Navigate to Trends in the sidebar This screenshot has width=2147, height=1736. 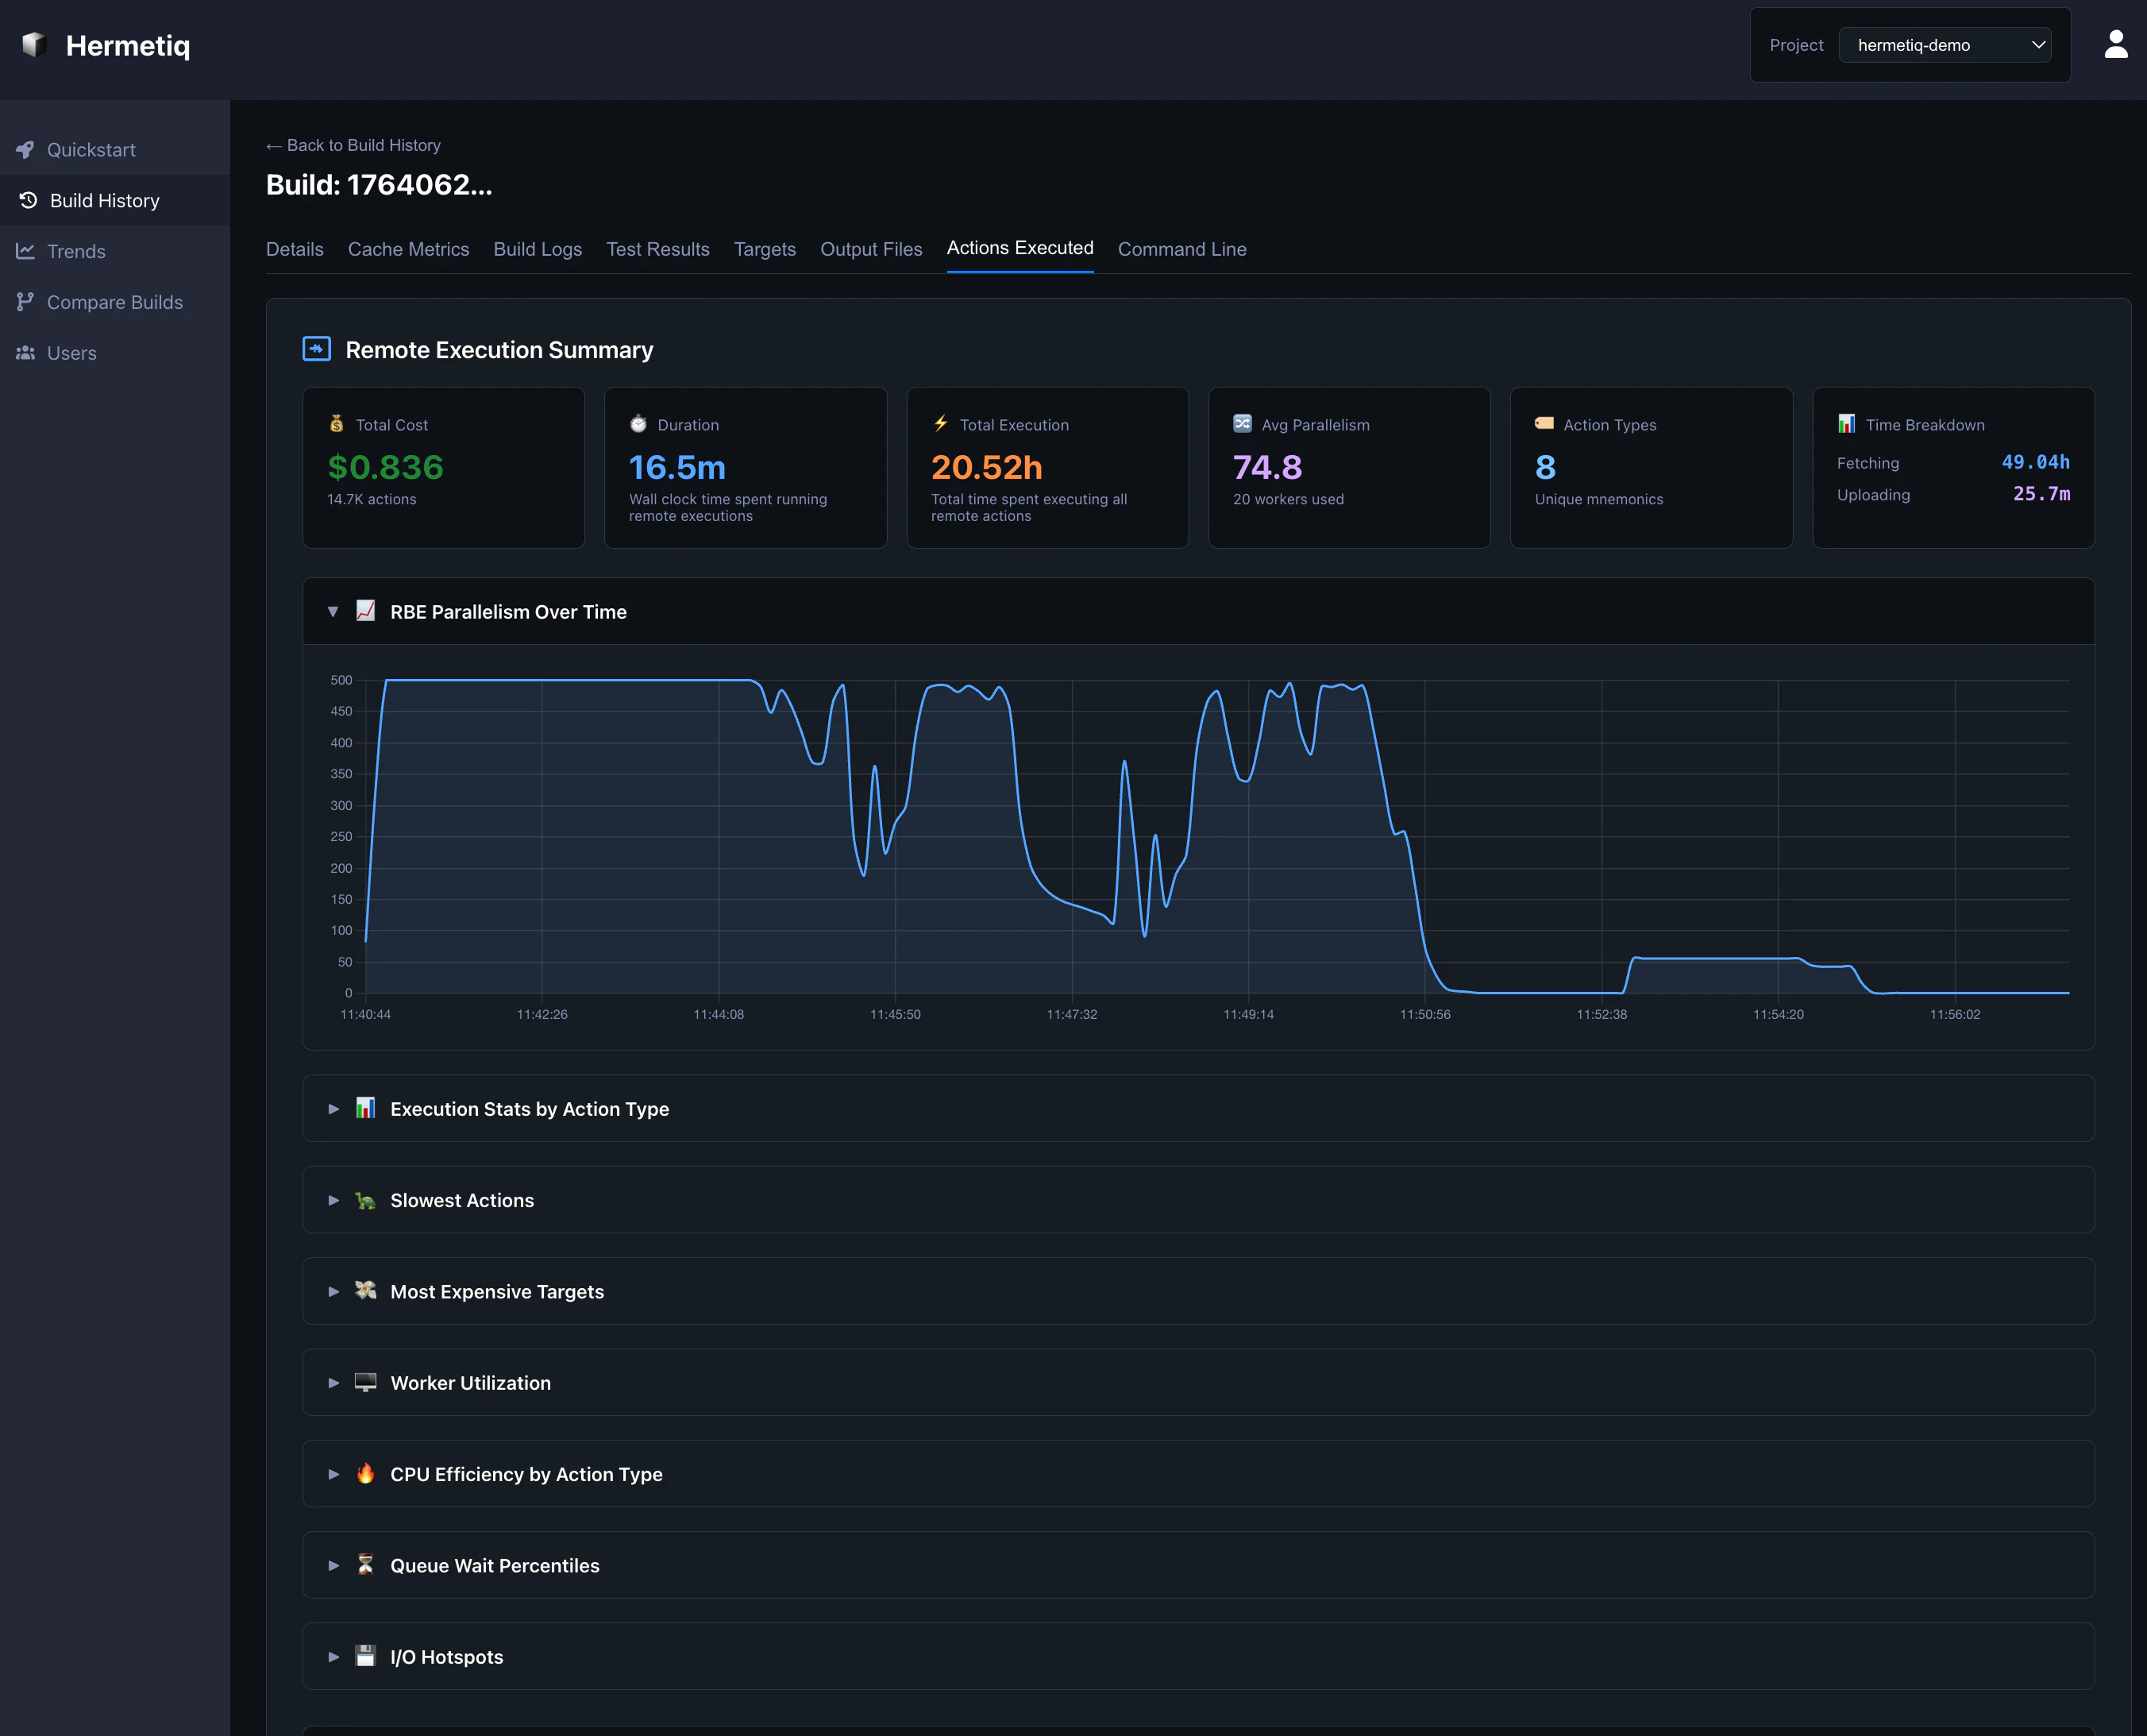[115, 251]
